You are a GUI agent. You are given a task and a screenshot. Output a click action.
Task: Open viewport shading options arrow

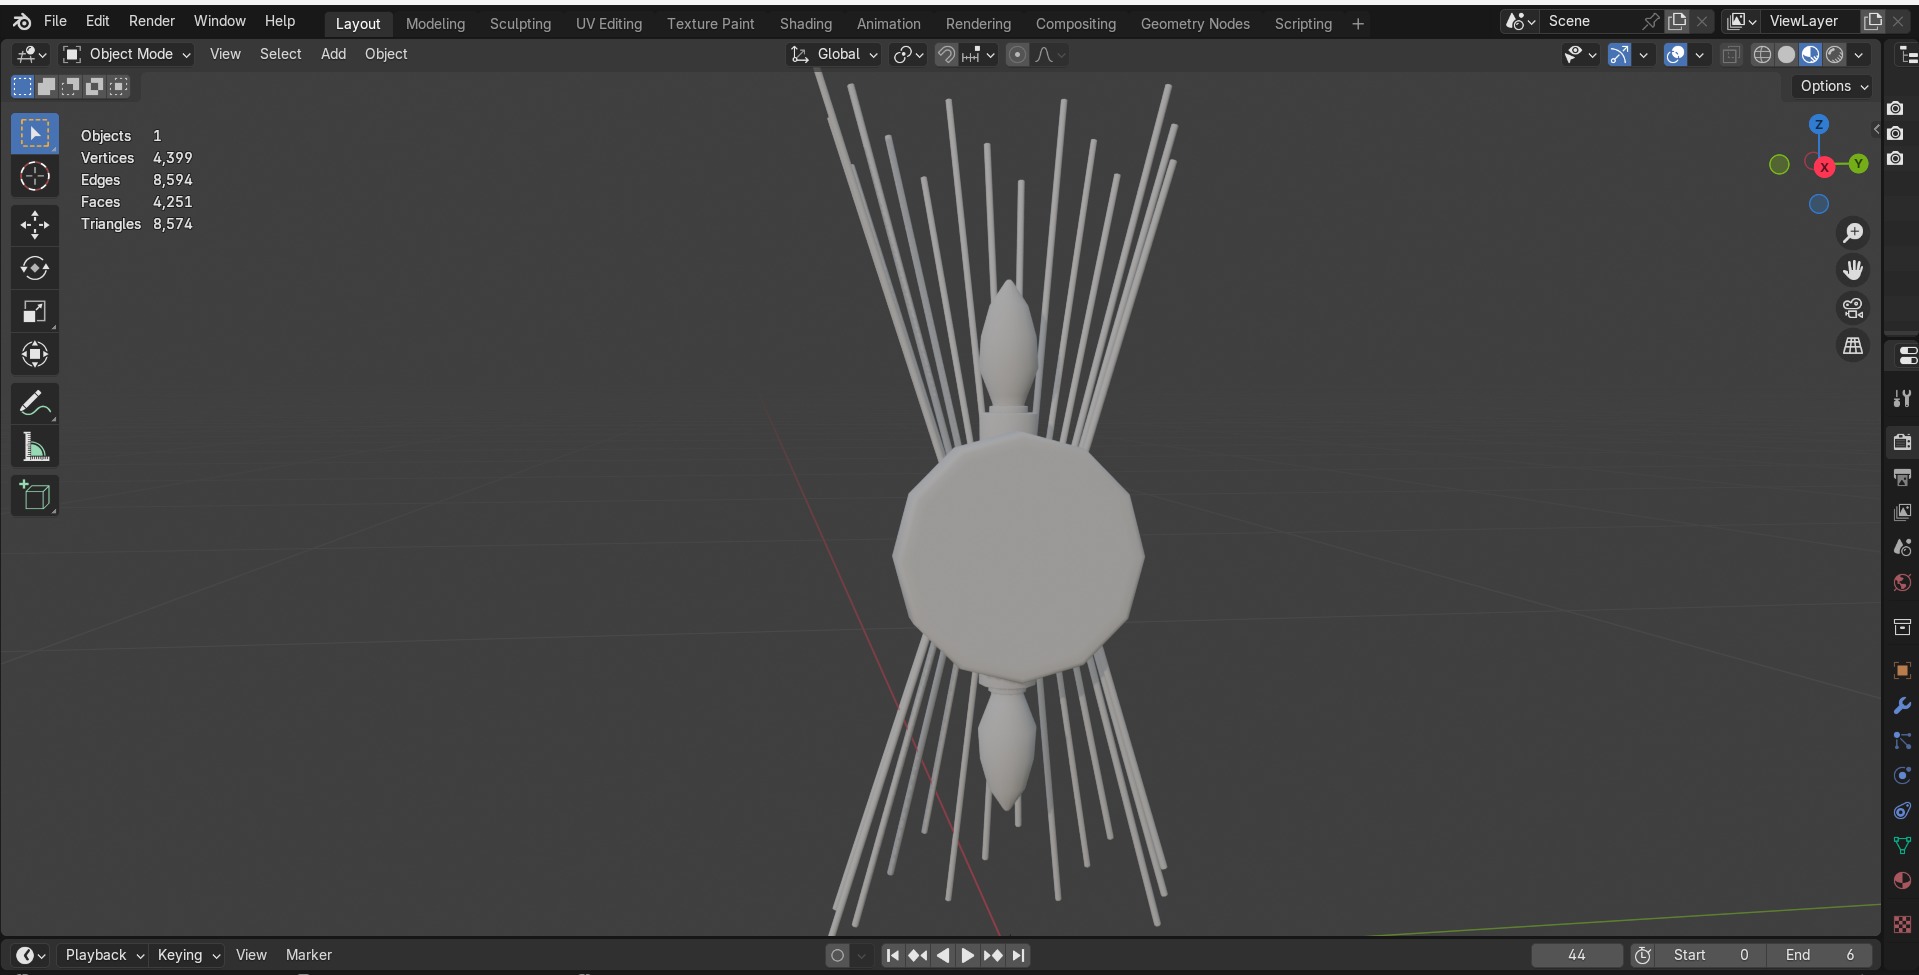click(1859, 55)
